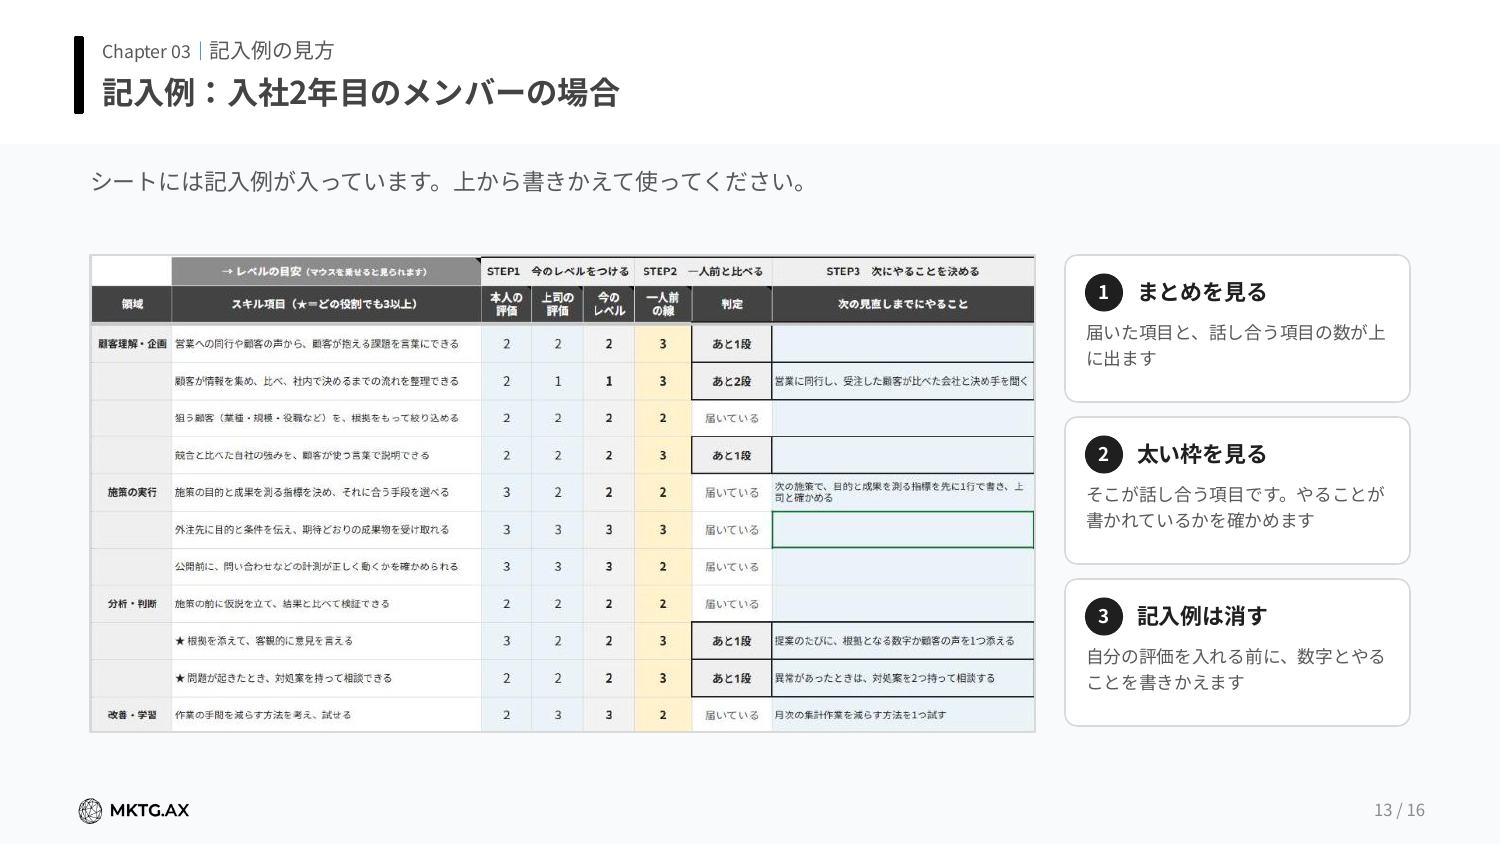Image resolution: width=1500 pixels, height=844 pixels.
Task: Select the 改善・学習 category cell
Action: point(132,715)
